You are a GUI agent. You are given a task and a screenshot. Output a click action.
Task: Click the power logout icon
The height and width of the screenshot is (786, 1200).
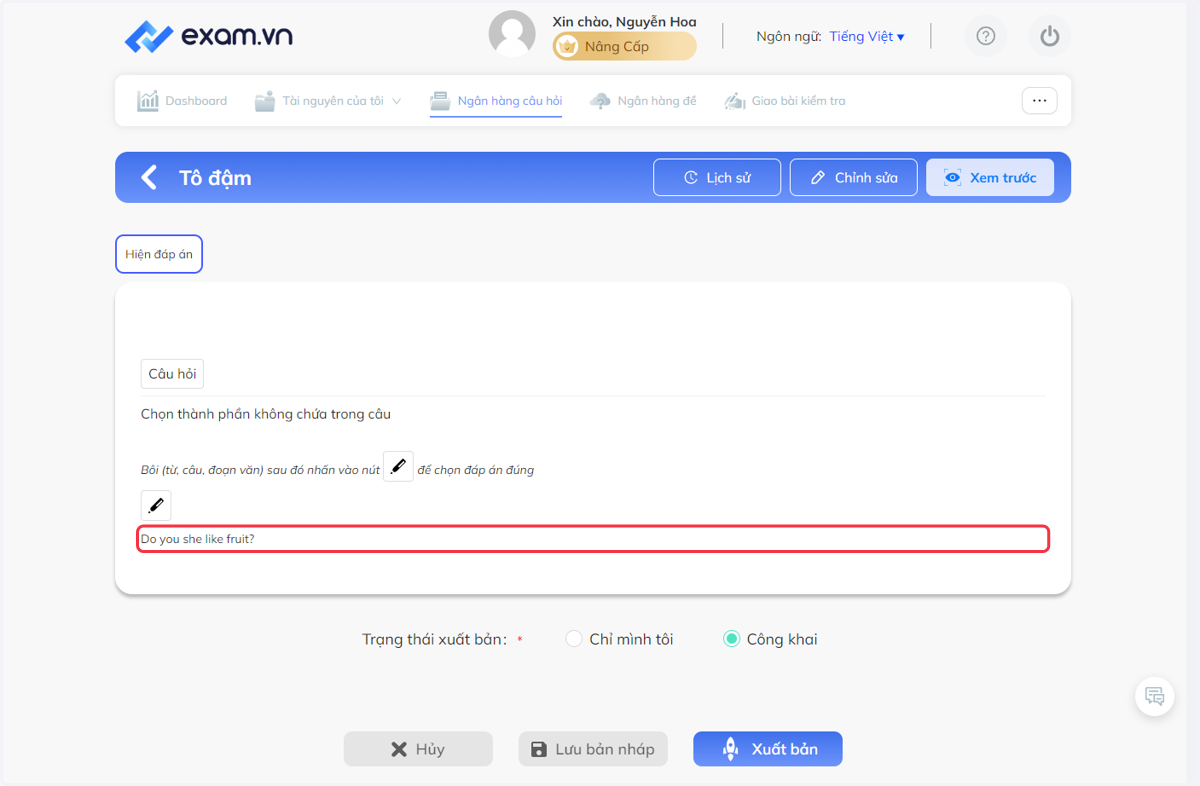coord(1049,37)
